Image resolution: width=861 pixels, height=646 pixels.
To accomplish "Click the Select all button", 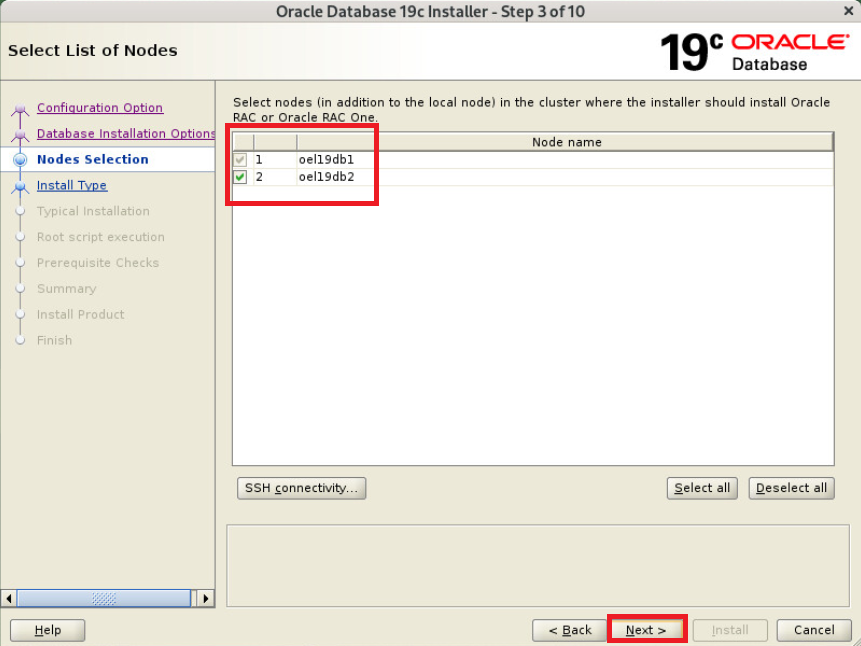I will click(702, 488).
